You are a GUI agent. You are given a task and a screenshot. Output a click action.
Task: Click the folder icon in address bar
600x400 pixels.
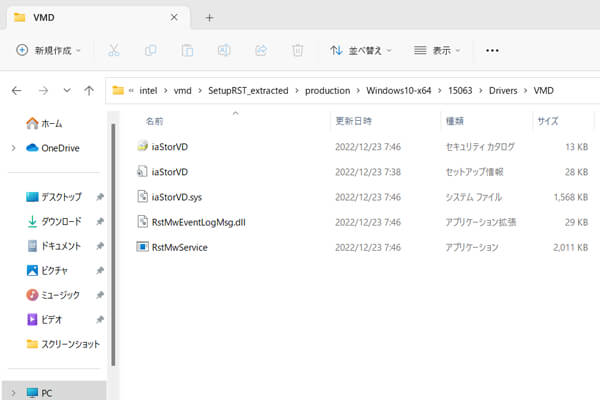tap(118, 91)
